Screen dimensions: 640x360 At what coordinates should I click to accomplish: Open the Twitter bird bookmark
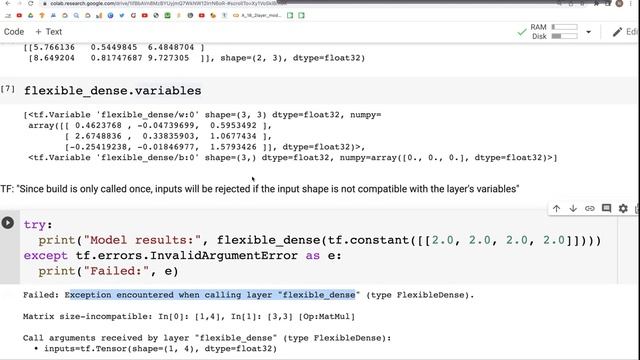122,16
